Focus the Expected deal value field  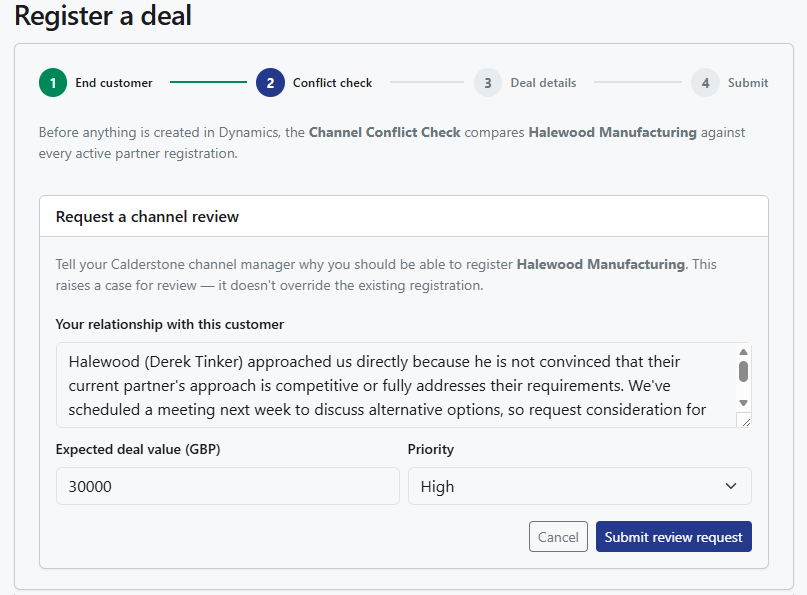[227, 486]
